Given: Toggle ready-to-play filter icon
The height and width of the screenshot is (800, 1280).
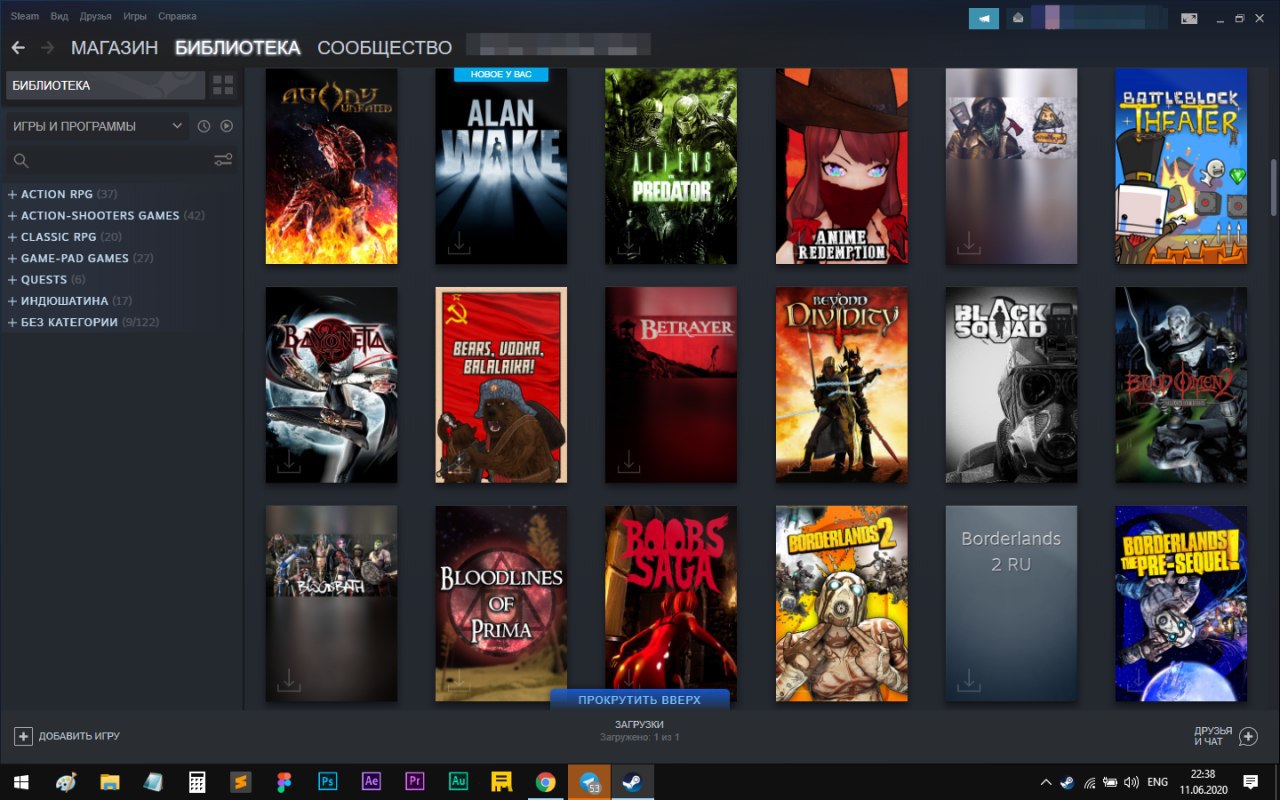Looking at the screenshot, I should tap(226, 126).
